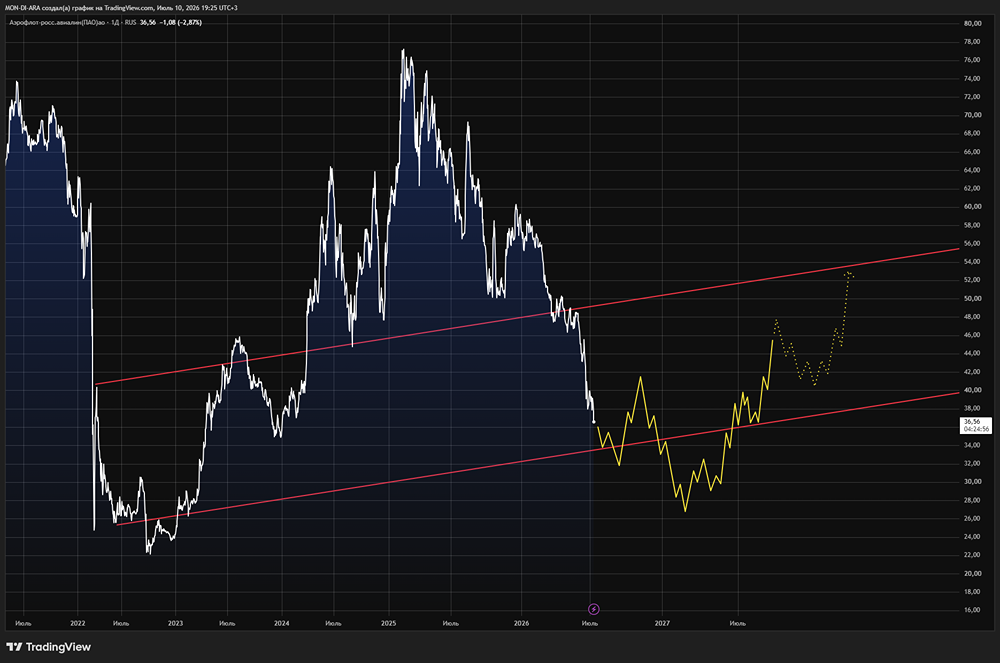1000x663 pixels.
Task: Click the RUS exchange label in legend
Action: click(x=131, y=22)
